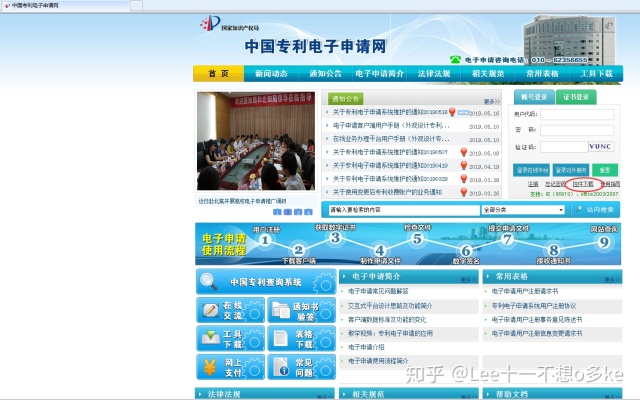Open 教学视频：专利电子申请的应用 link
Viewport: 640px width, 400px height.
pyautogui.click(x=390, y=333)
